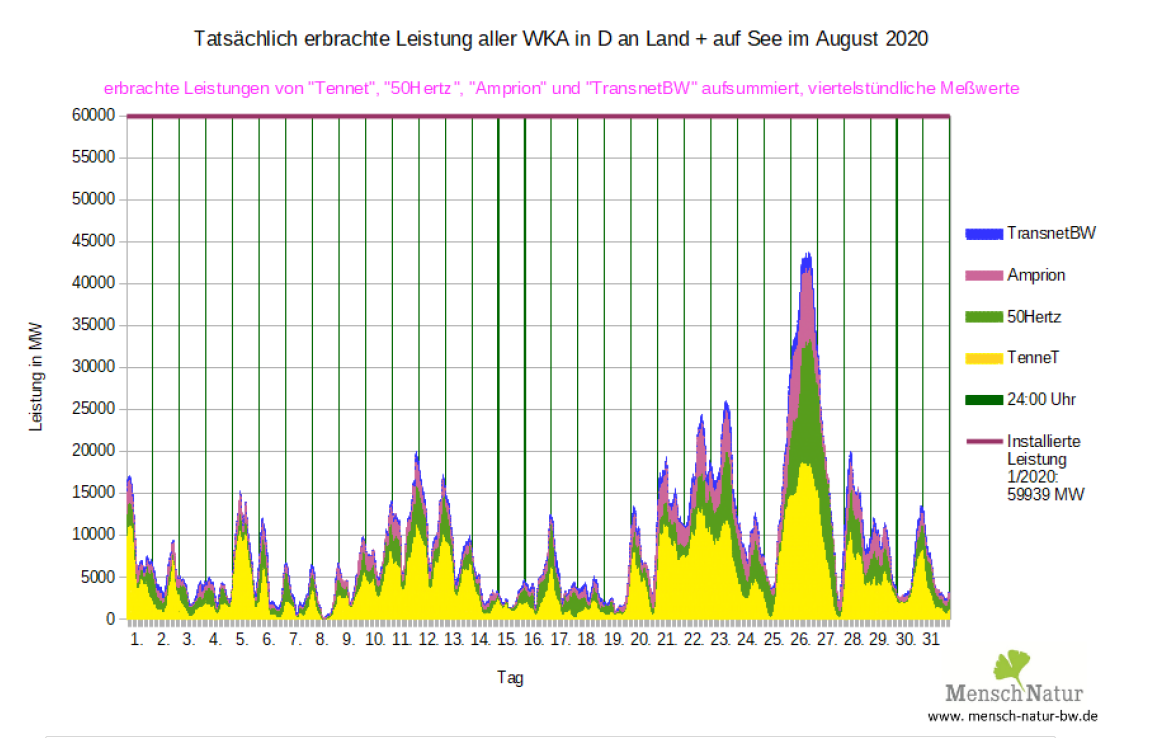Image resolution: width=1164 pixels, height=738 pixels.
Task: Click the dark green 24:00 Uhr legend marker
Action: point(983,400)
